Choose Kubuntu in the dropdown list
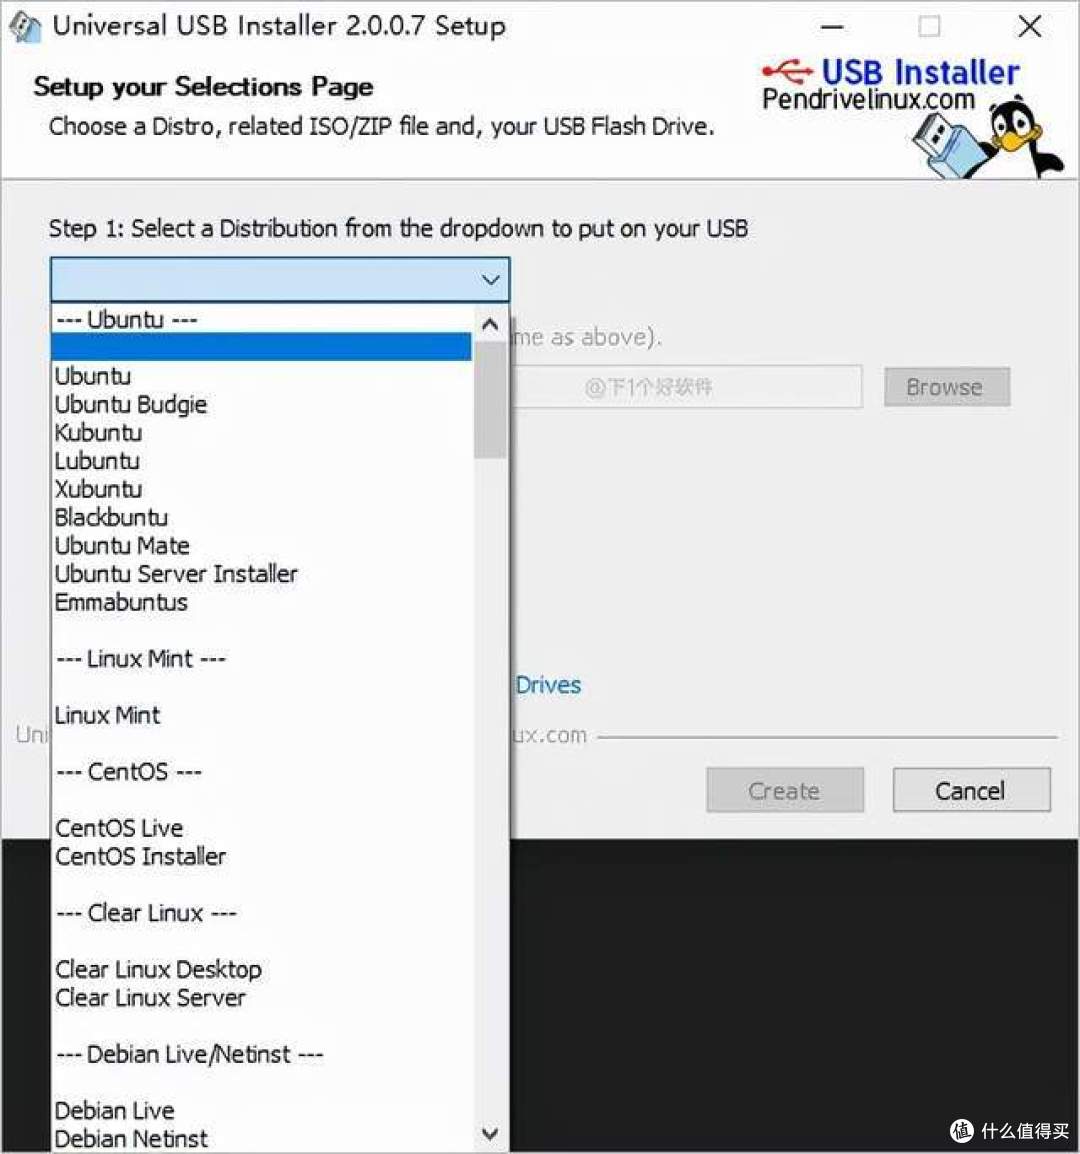This screenshot has height=1154, width=1080. point(261,433)
